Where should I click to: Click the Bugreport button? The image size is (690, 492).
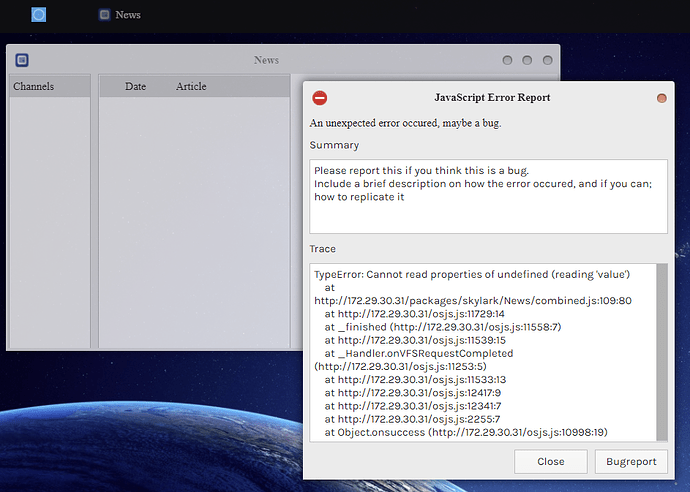coord(631,462)
